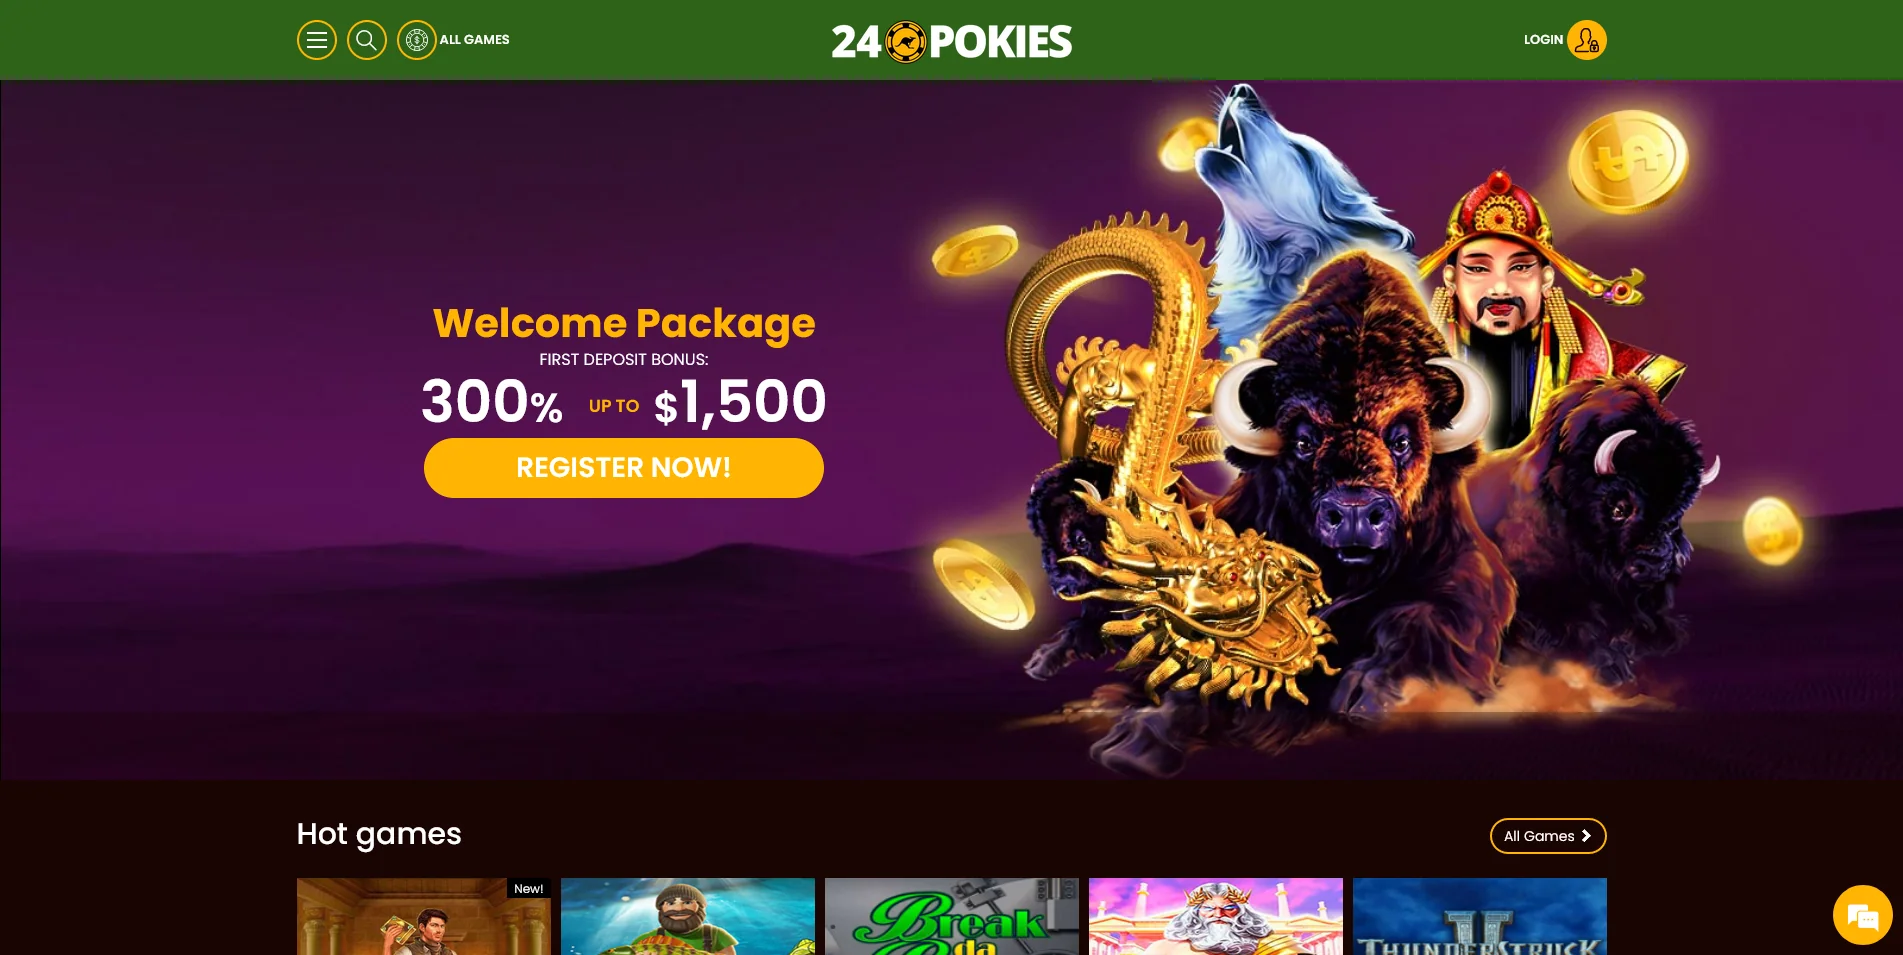The image size is (1903, 955).
Task: Click the All Games chip icon
Action: (x=417, y=40)
